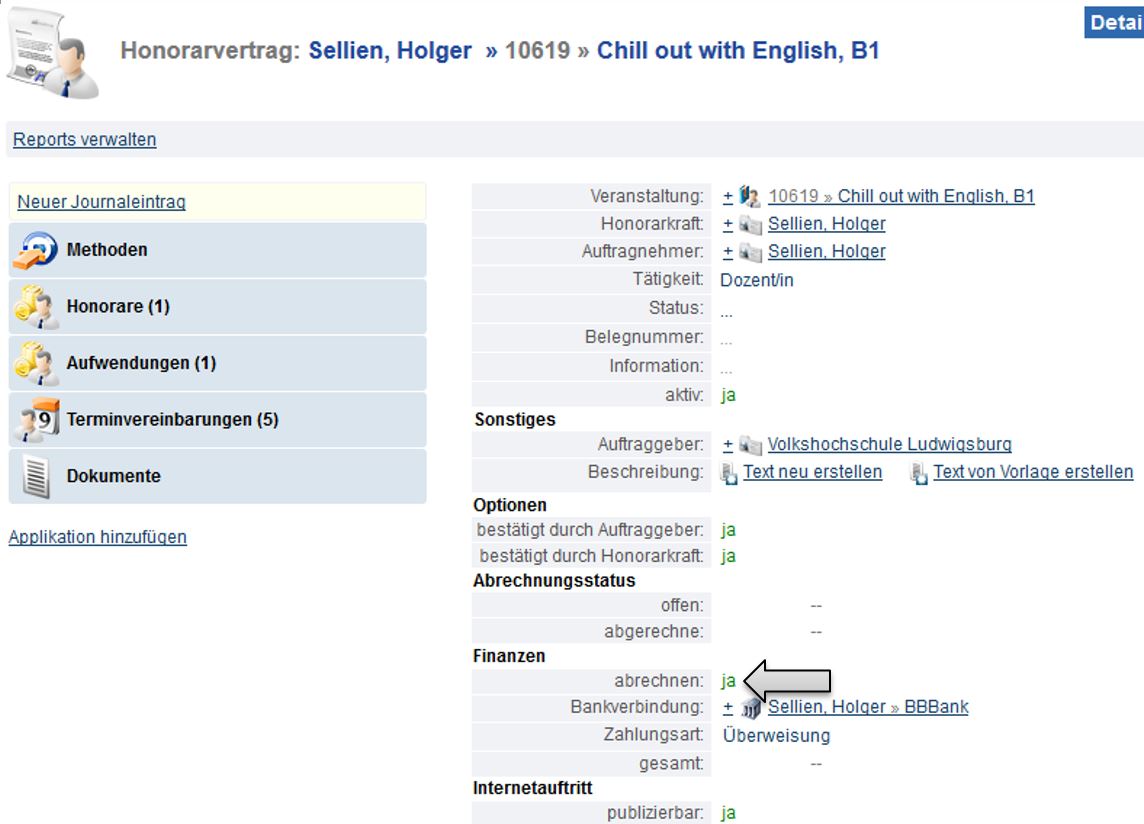Open the Terminvereinbarungen (5) section
Viewport: 1144px width, 824px height.
click(x=172, y=420)
